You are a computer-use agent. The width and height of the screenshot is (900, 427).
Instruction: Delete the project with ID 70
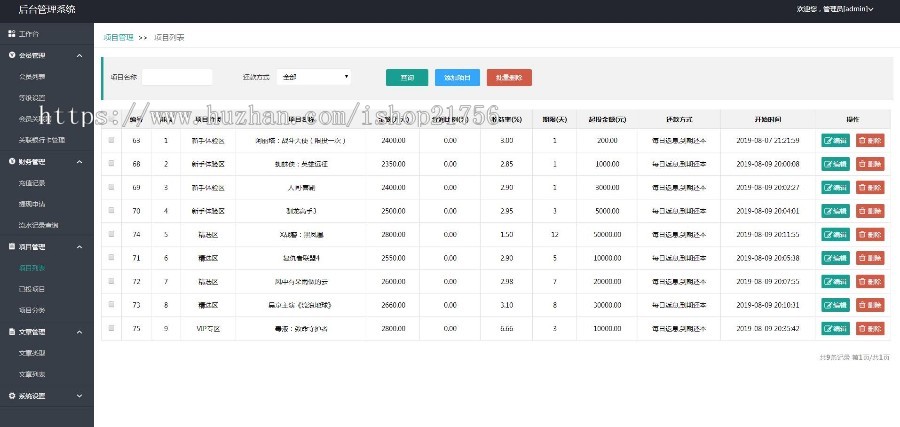(x=870, y=211)
